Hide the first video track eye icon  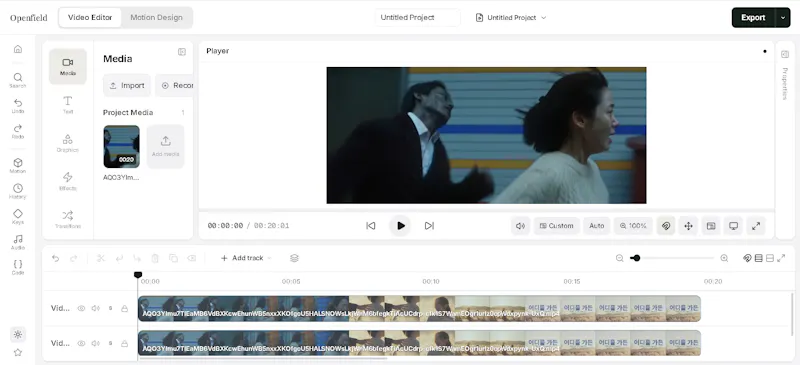click(x=81, y=308)
